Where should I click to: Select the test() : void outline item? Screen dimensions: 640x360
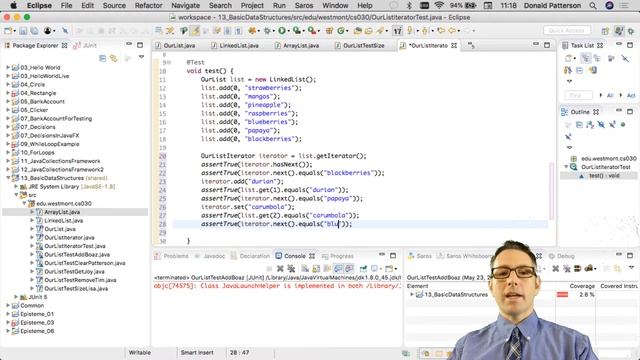[x=604, y=176]
